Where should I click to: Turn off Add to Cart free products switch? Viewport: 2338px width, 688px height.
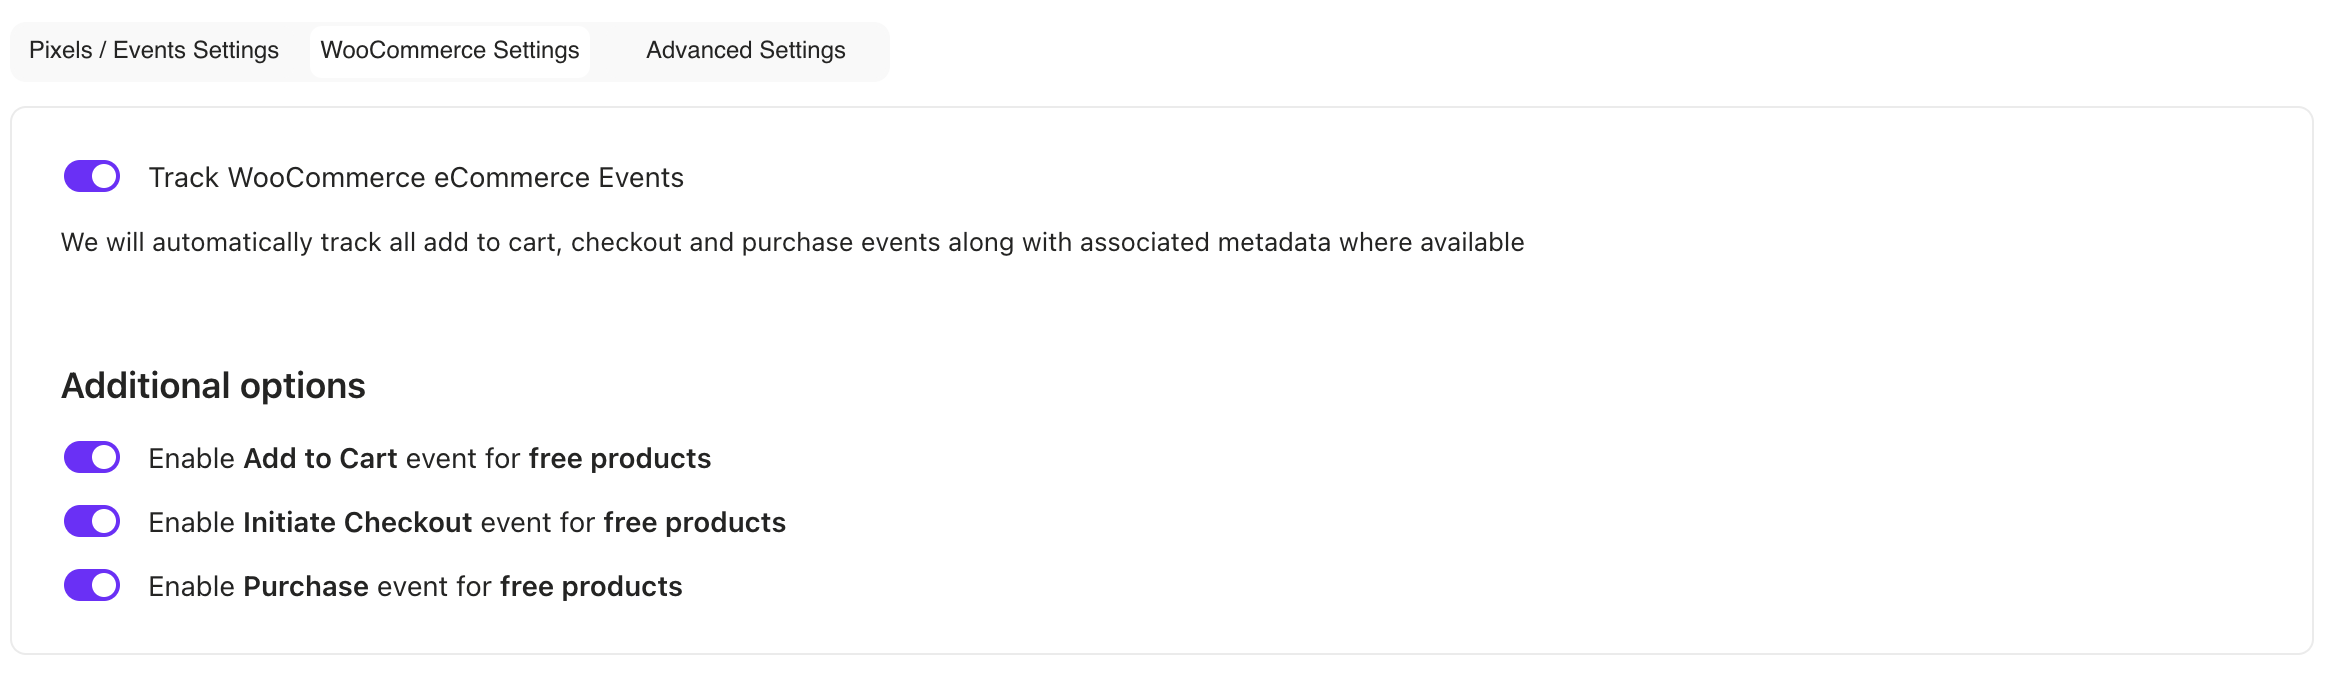92,458
